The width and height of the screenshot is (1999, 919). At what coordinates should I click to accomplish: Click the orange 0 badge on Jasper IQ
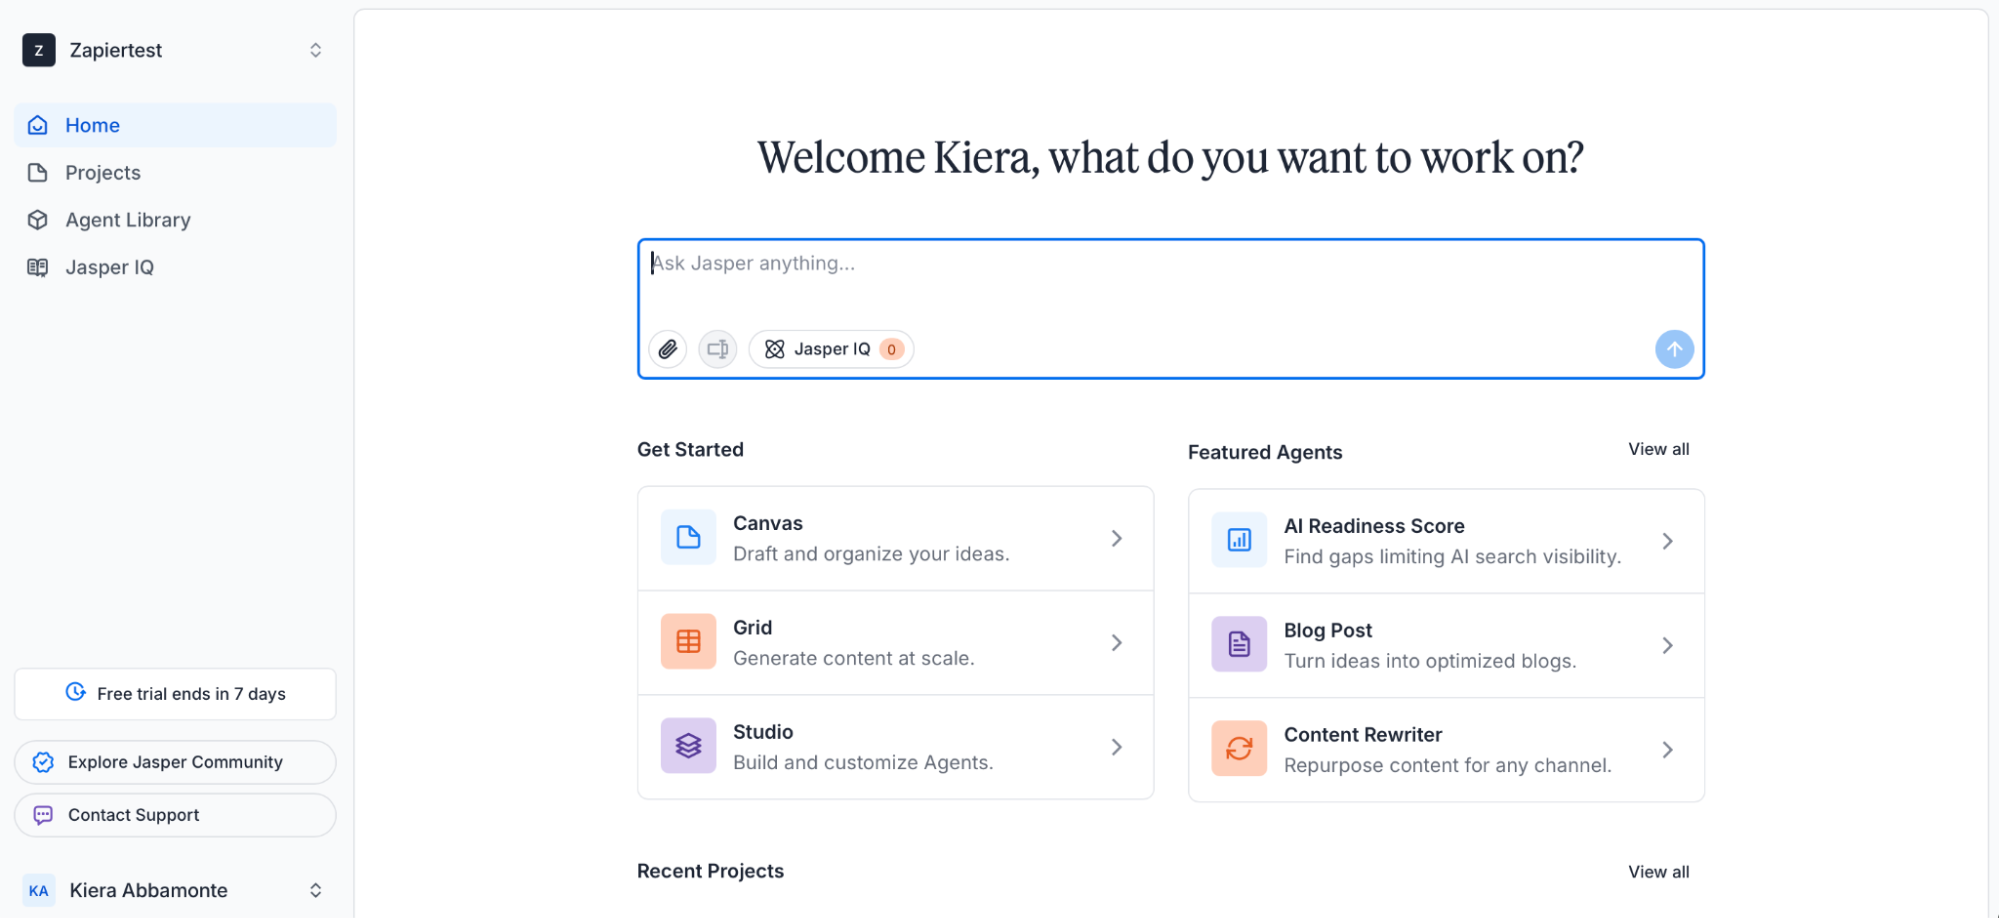tap(891, 349)
